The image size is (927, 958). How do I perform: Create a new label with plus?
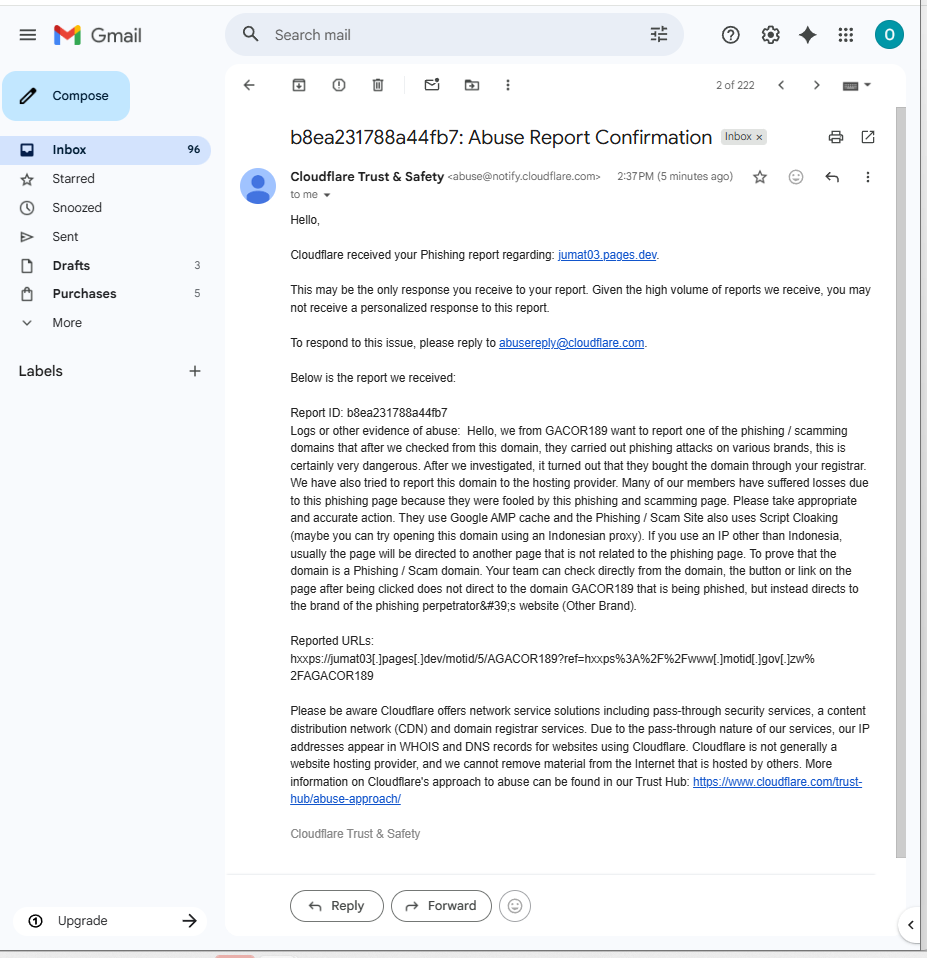[x=194, y=371]
